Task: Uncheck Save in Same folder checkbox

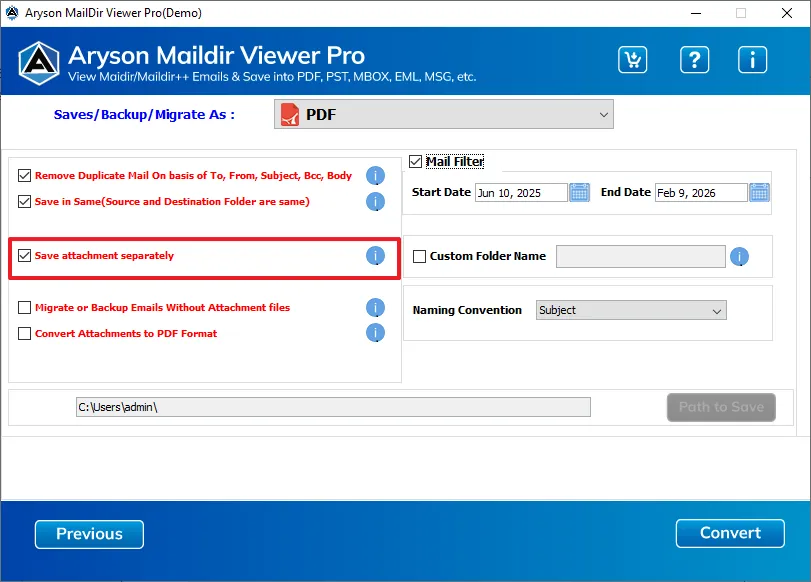Action: point(24,201)
